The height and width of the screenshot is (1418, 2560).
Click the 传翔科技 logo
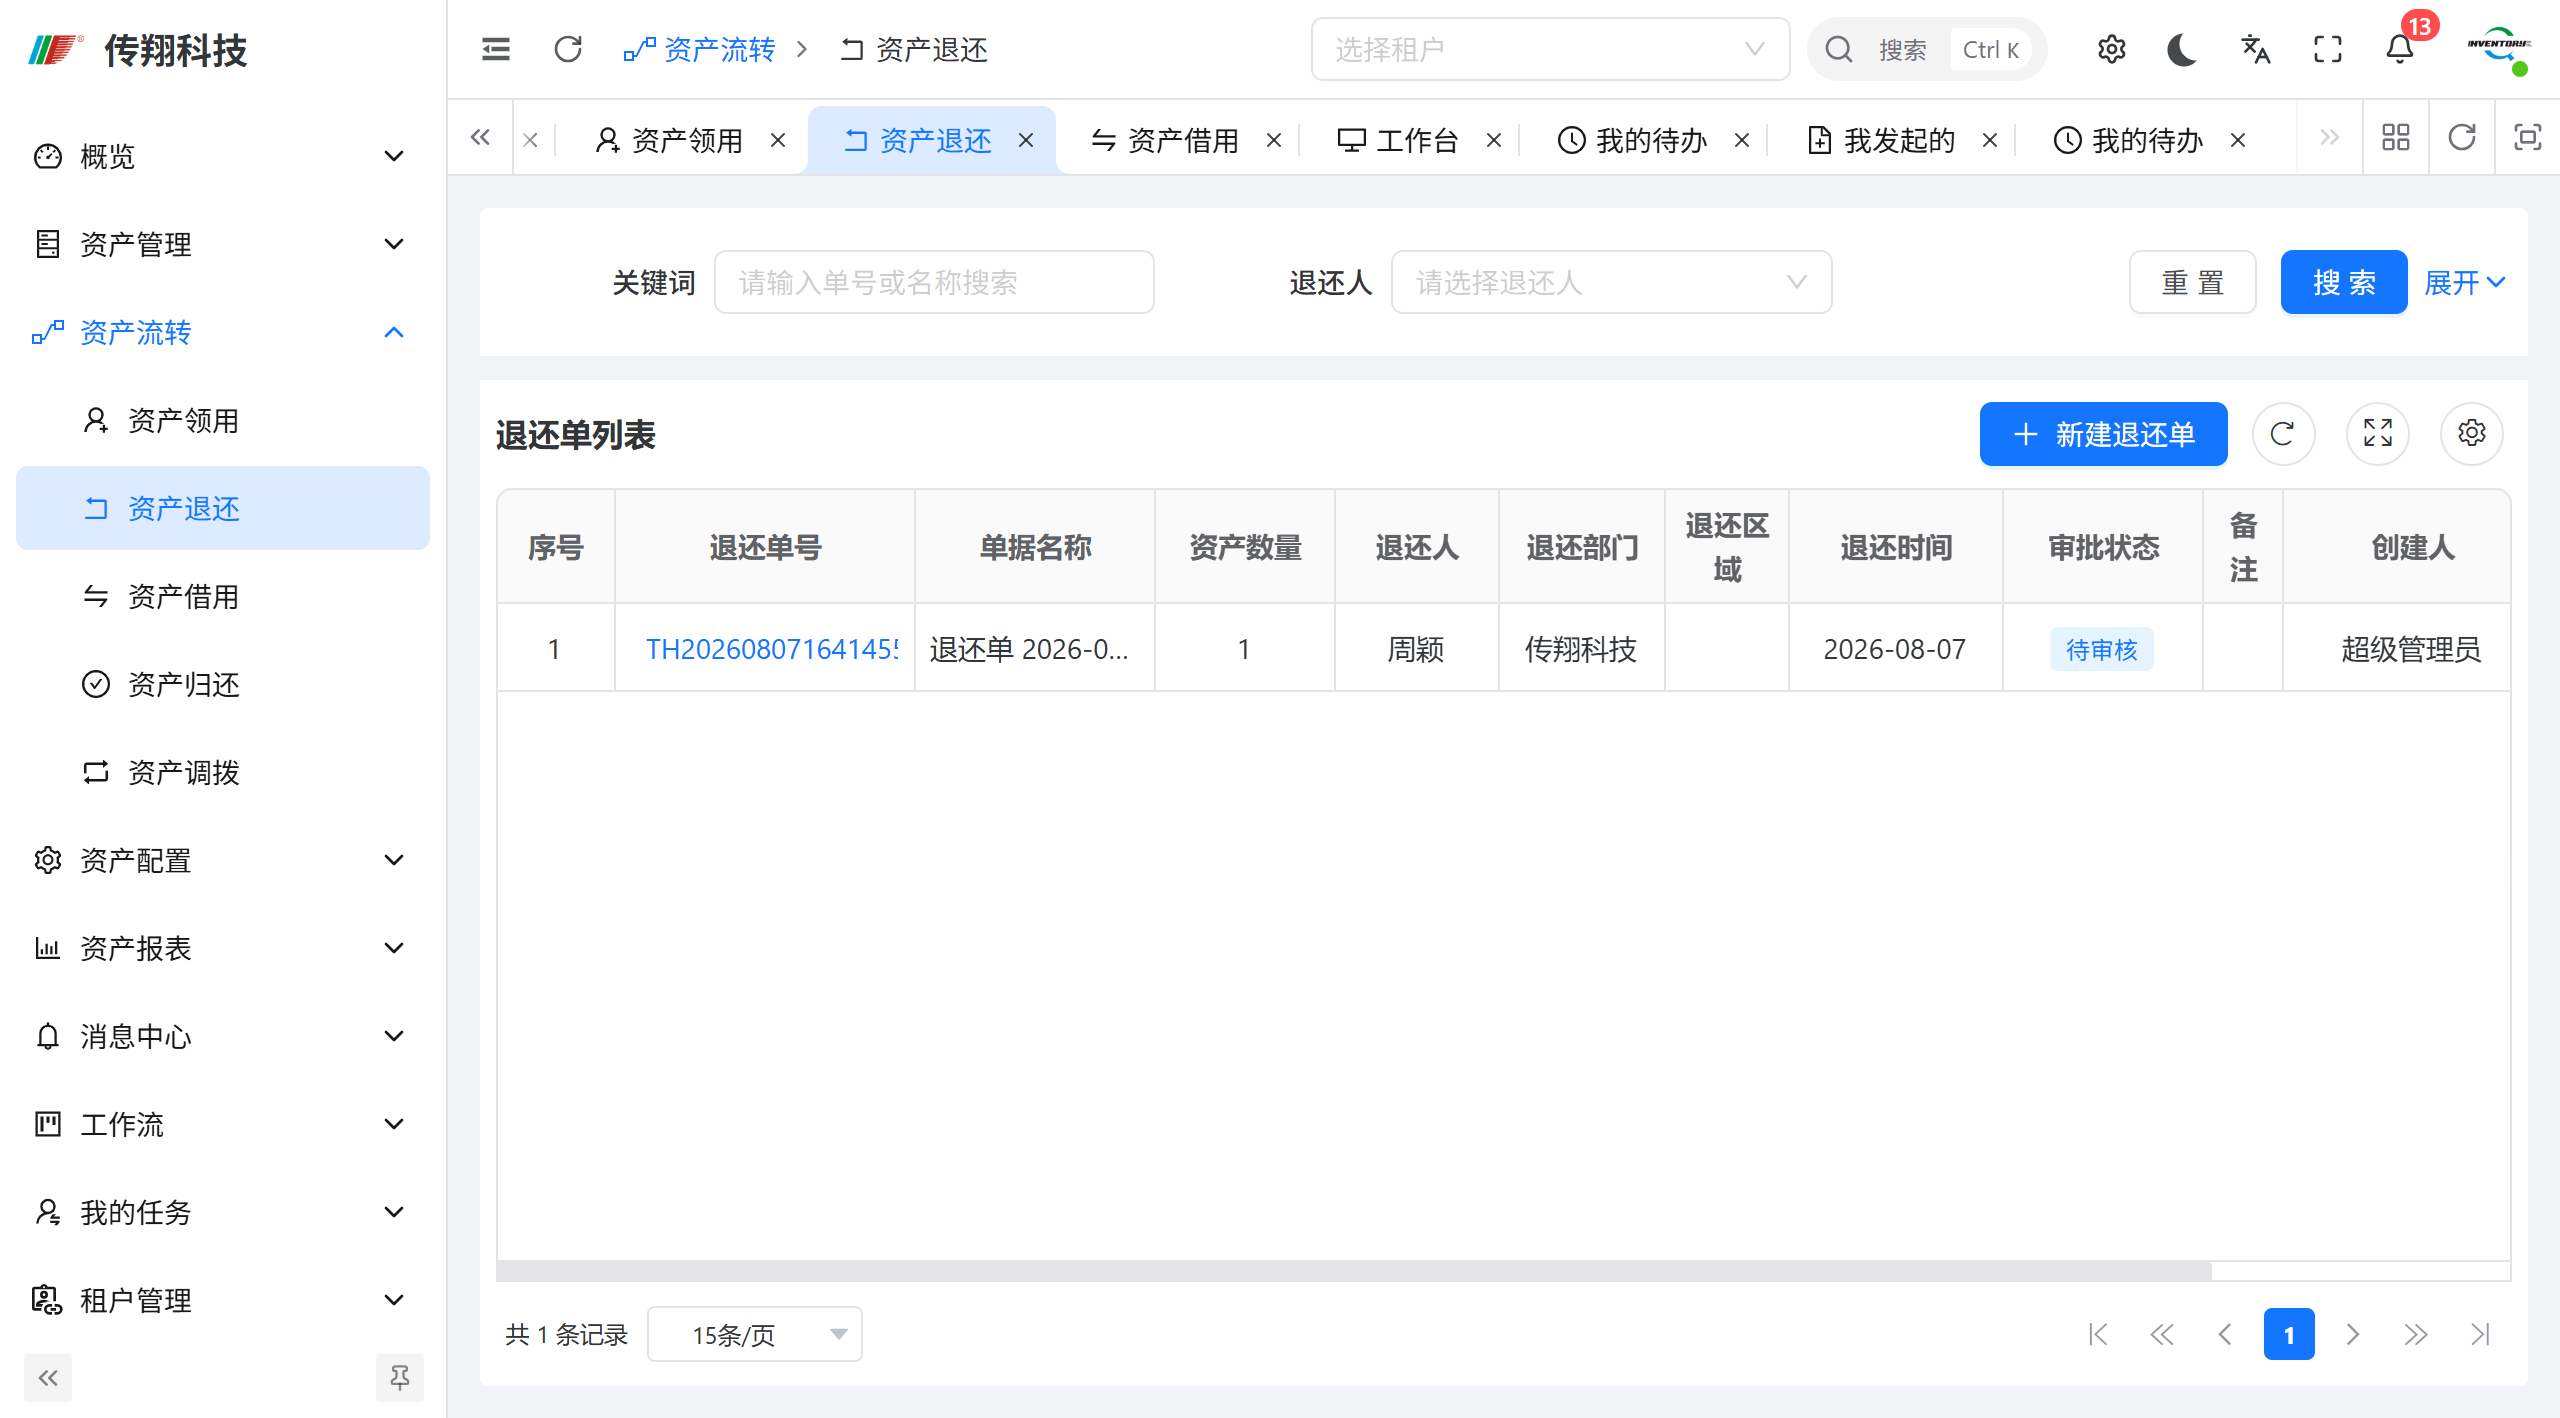click(x=138, y=50)
